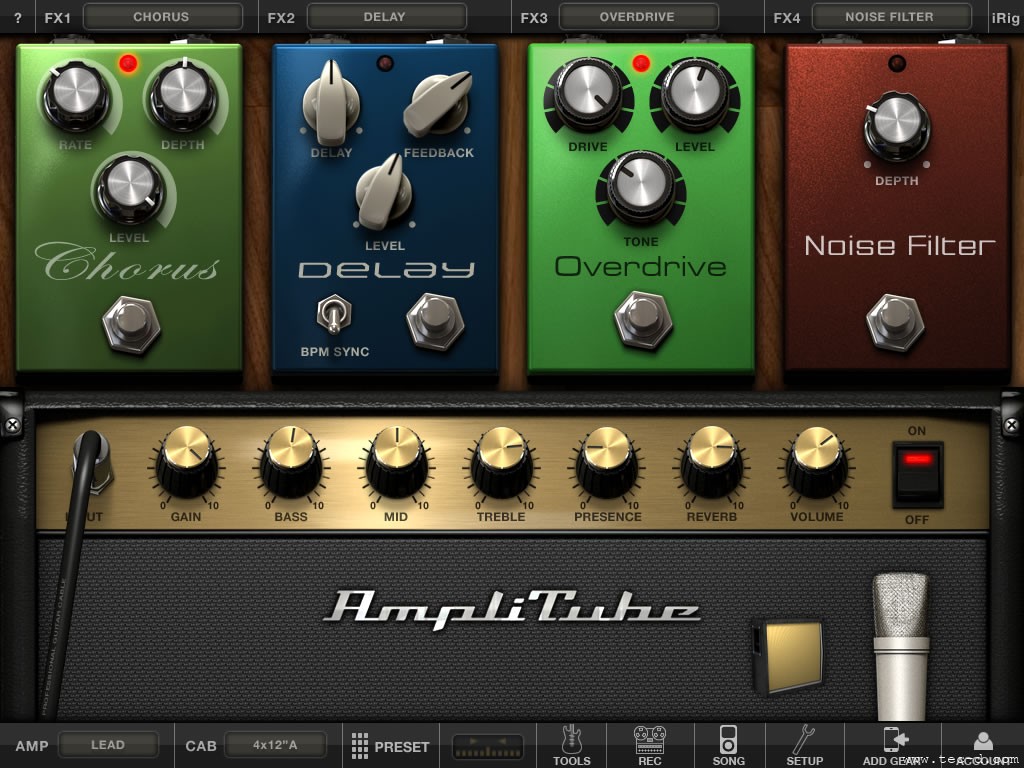The height and width of the screenshot is (768, 1024).
Task: Open the FX1 Chorus effect selector
Action: (162, 17)
